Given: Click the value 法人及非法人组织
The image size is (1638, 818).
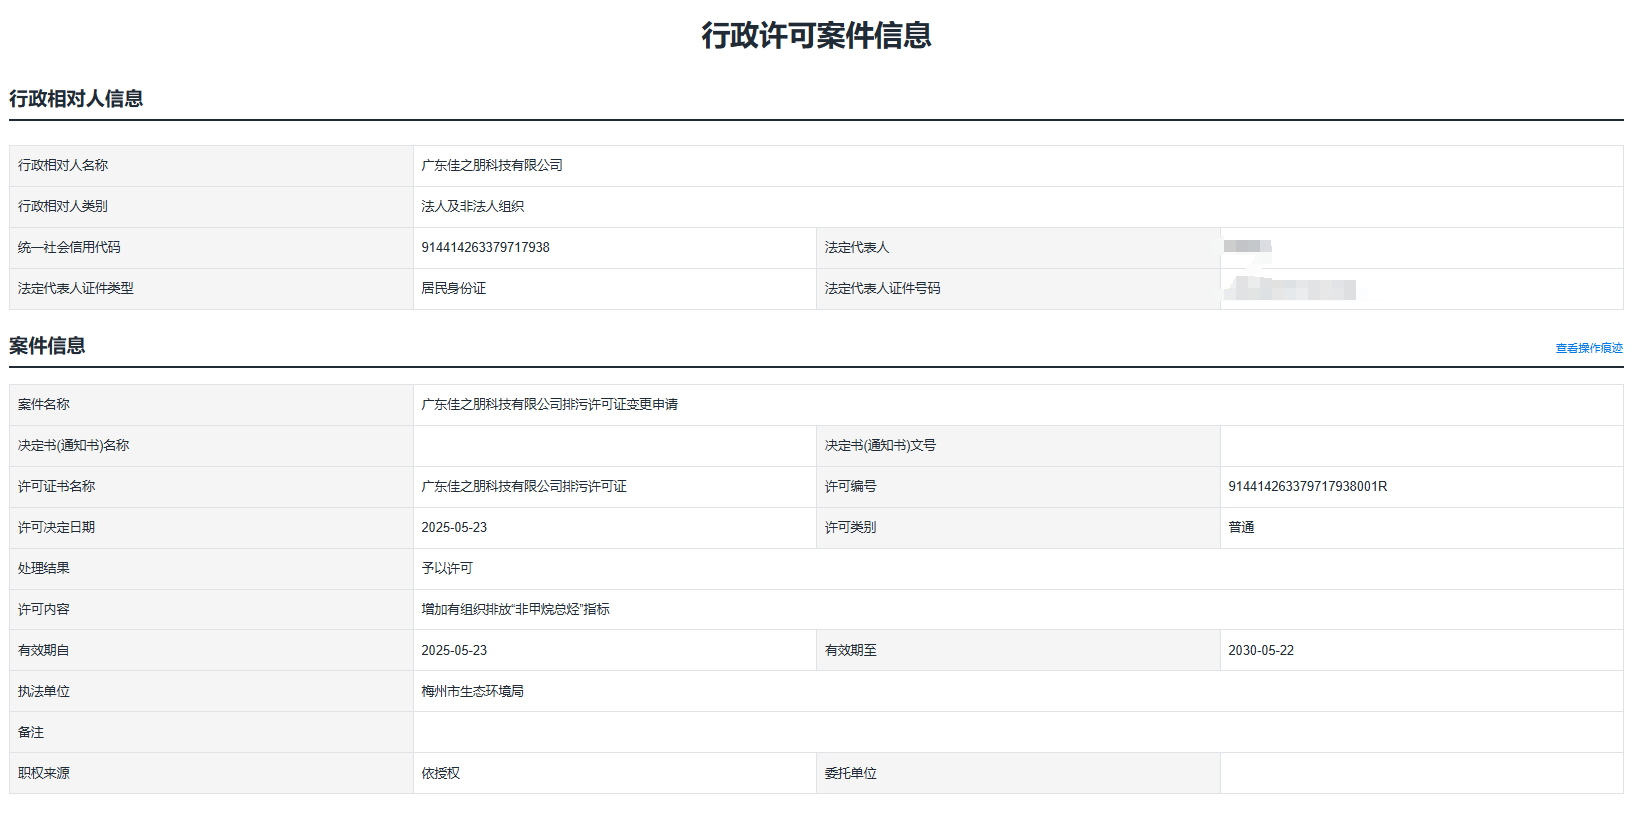Looking at the screenshot, I should [472, 207].
